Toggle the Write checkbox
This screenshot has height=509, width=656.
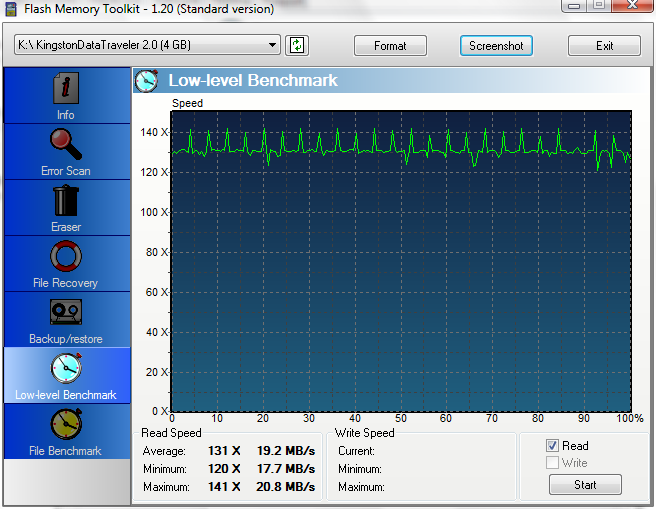click(553, 463)
